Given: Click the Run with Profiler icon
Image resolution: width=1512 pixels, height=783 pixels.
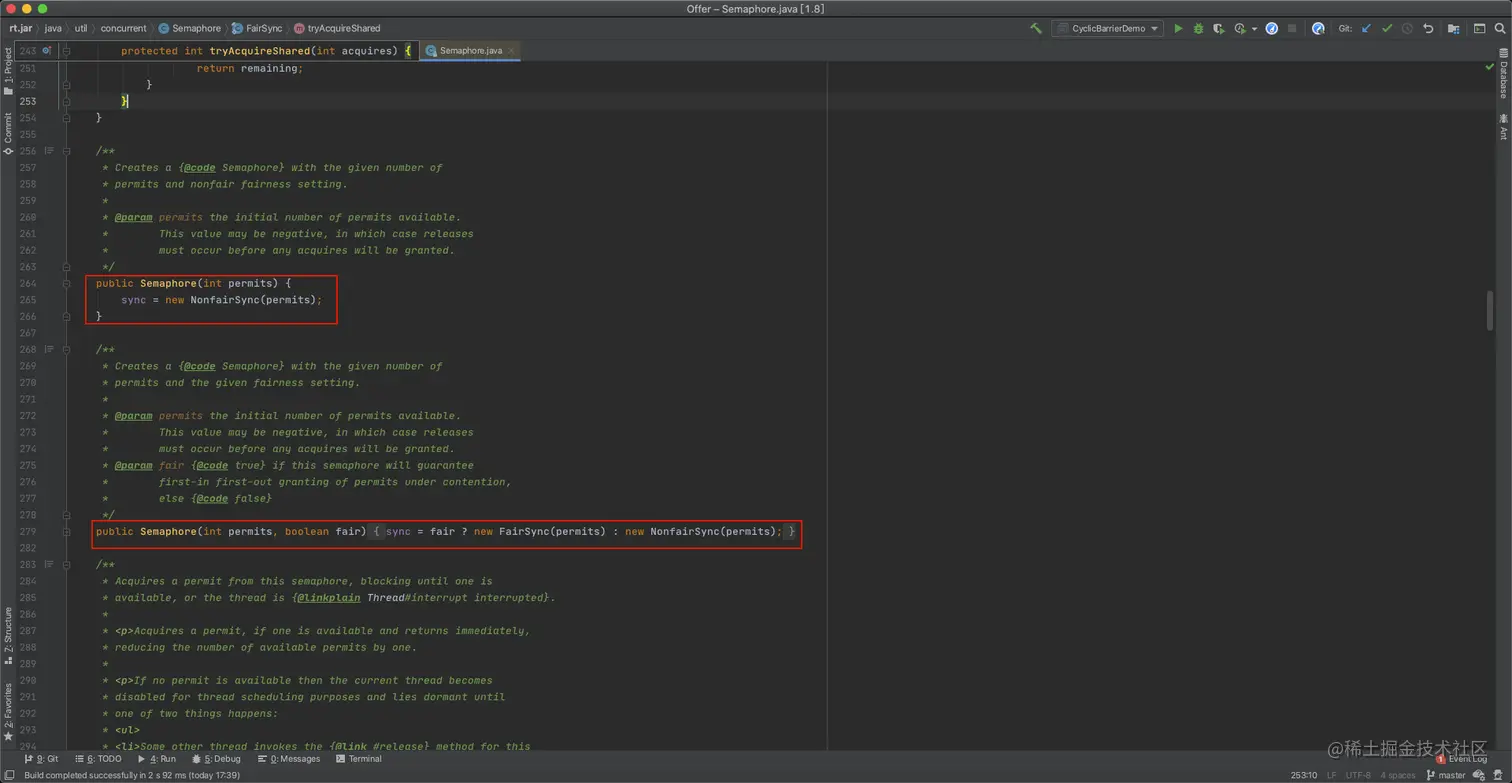Looking at the screenshot, I should pyautogui.click(x=1240, y=29).
